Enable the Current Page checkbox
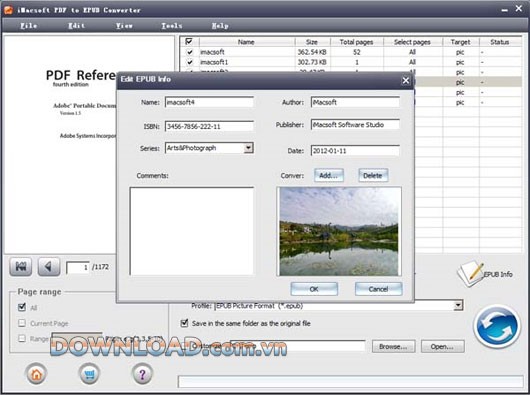 (22, 323)
